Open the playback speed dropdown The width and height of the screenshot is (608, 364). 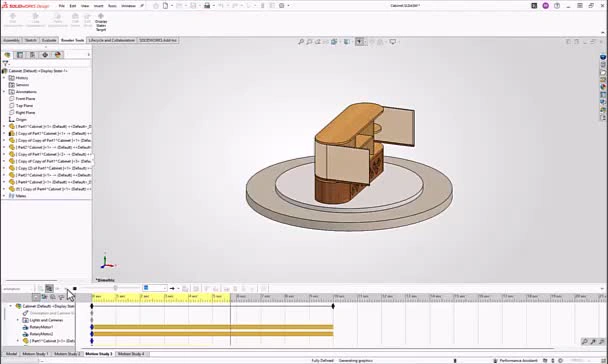pos(155,288)
